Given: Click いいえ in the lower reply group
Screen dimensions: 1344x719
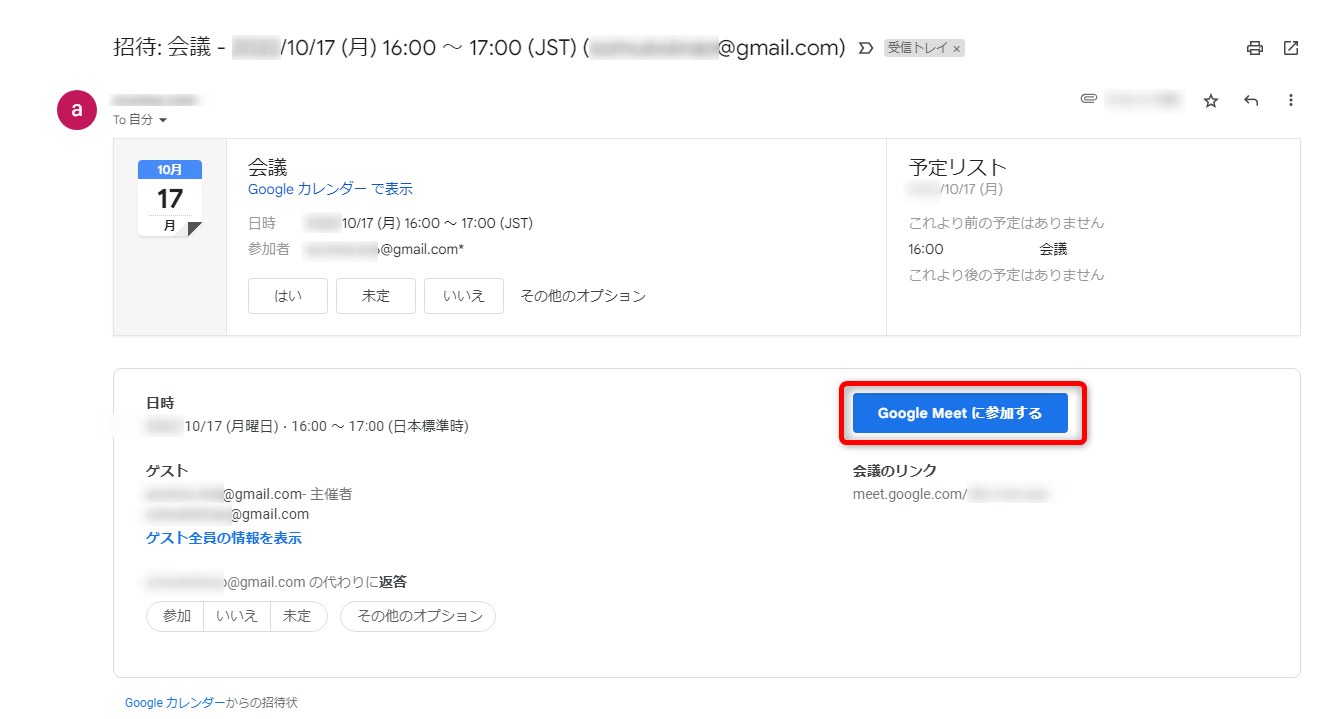Looking at the screenshot, I should [x=237, y=616].
